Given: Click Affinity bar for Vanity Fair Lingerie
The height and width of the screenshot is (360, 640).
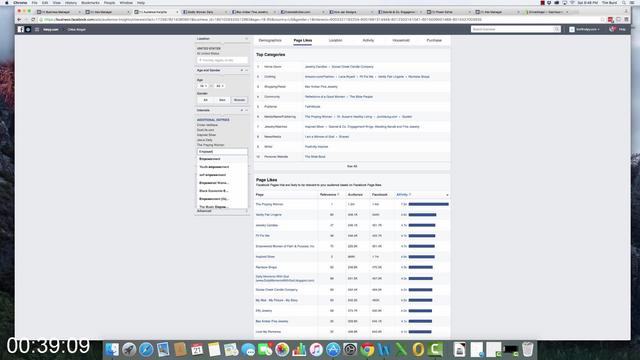Looking at the screenshot, I should [422, 215].
